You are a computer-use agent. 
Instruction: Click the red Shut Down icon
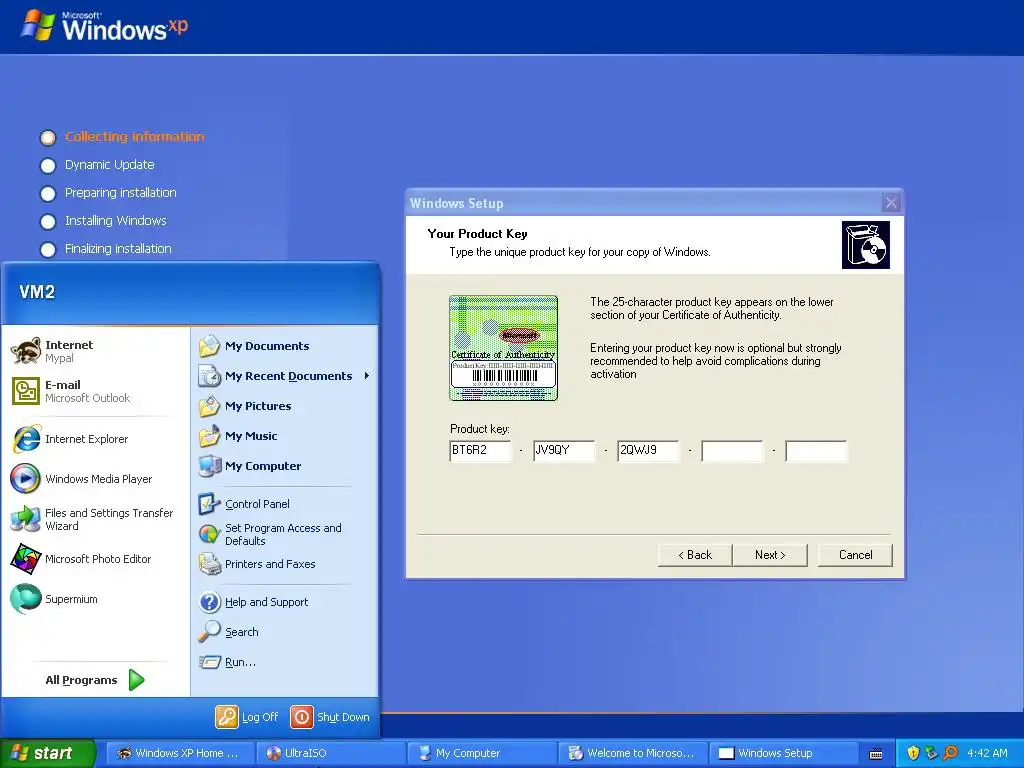tap(302, 717)
